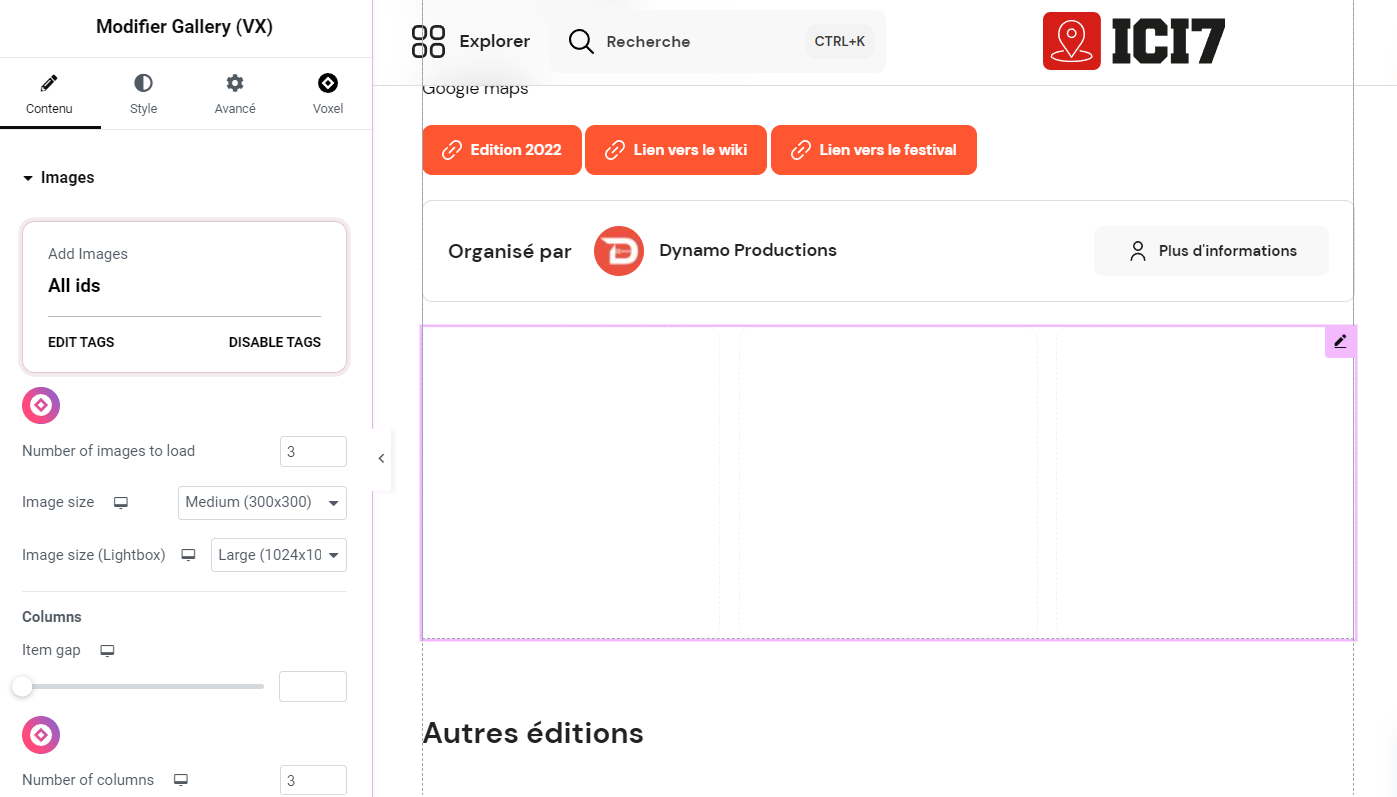The width and height of the screenshot is (1397, 797).
Task: Click the Voxel dynamic tag icon above Number of columns
Action: coord(40,734)
